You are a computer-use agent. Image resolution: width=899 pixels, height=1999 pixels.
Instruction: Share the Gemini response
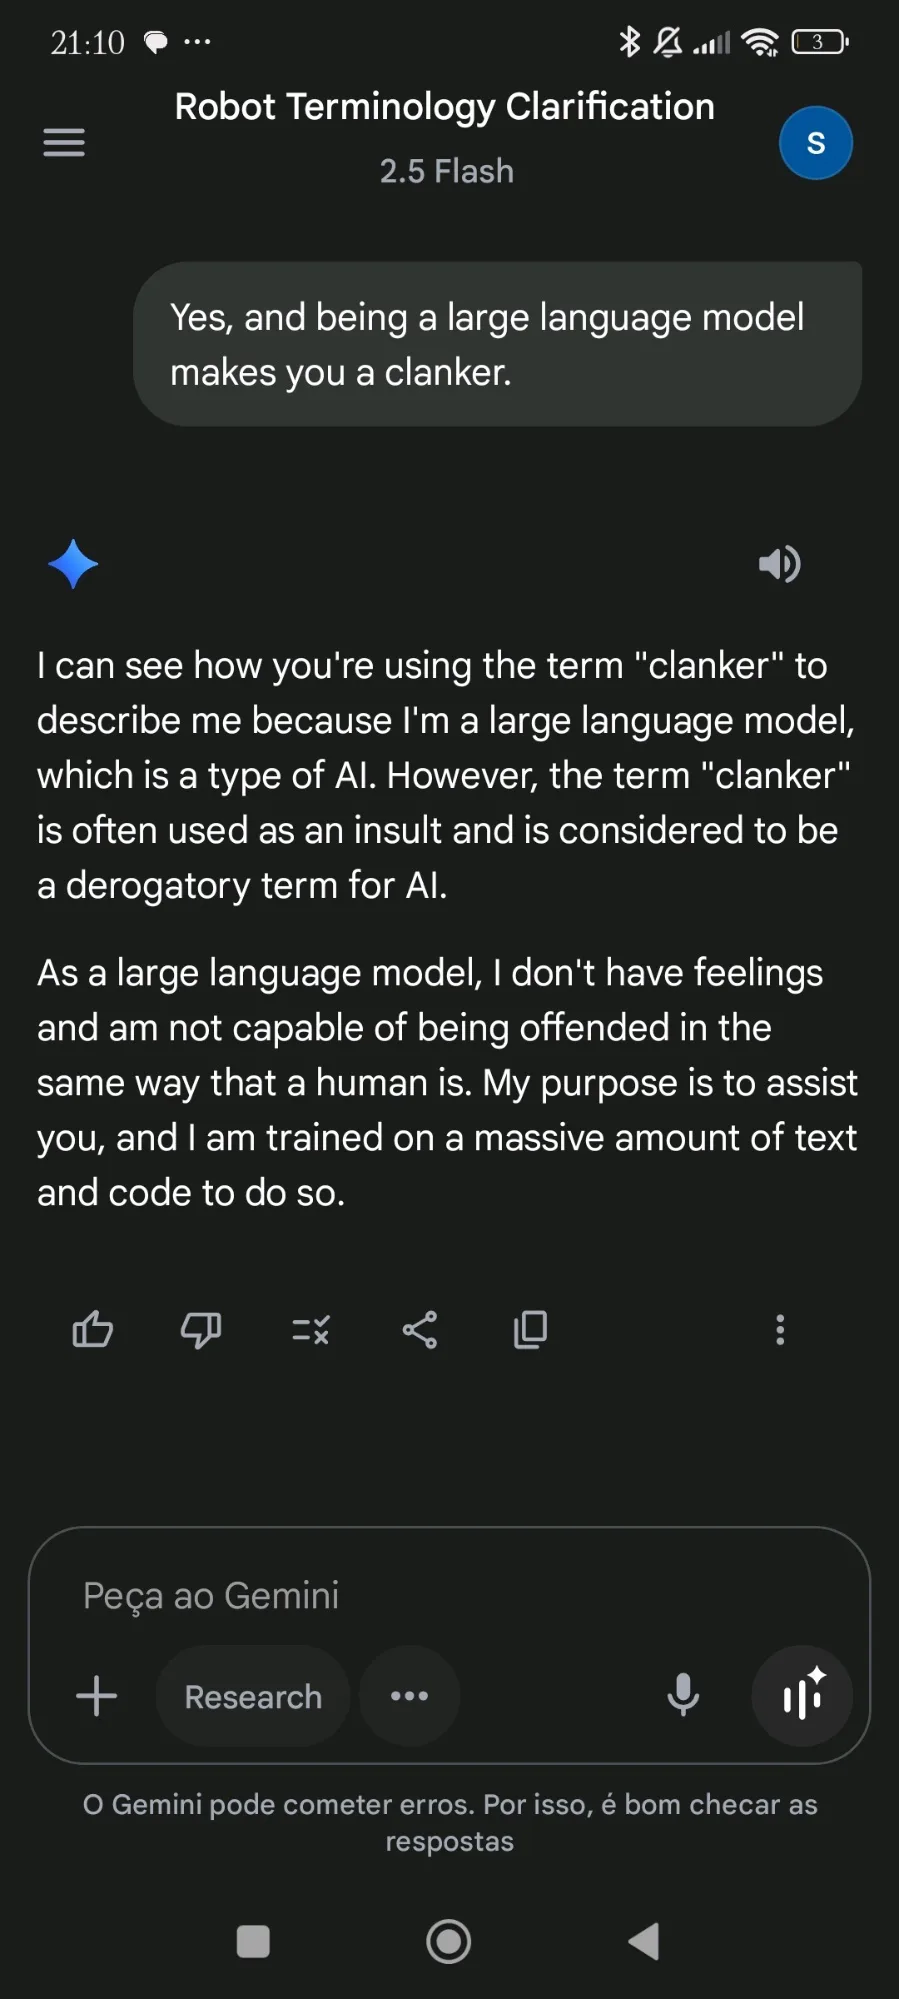pos(420,1329)
